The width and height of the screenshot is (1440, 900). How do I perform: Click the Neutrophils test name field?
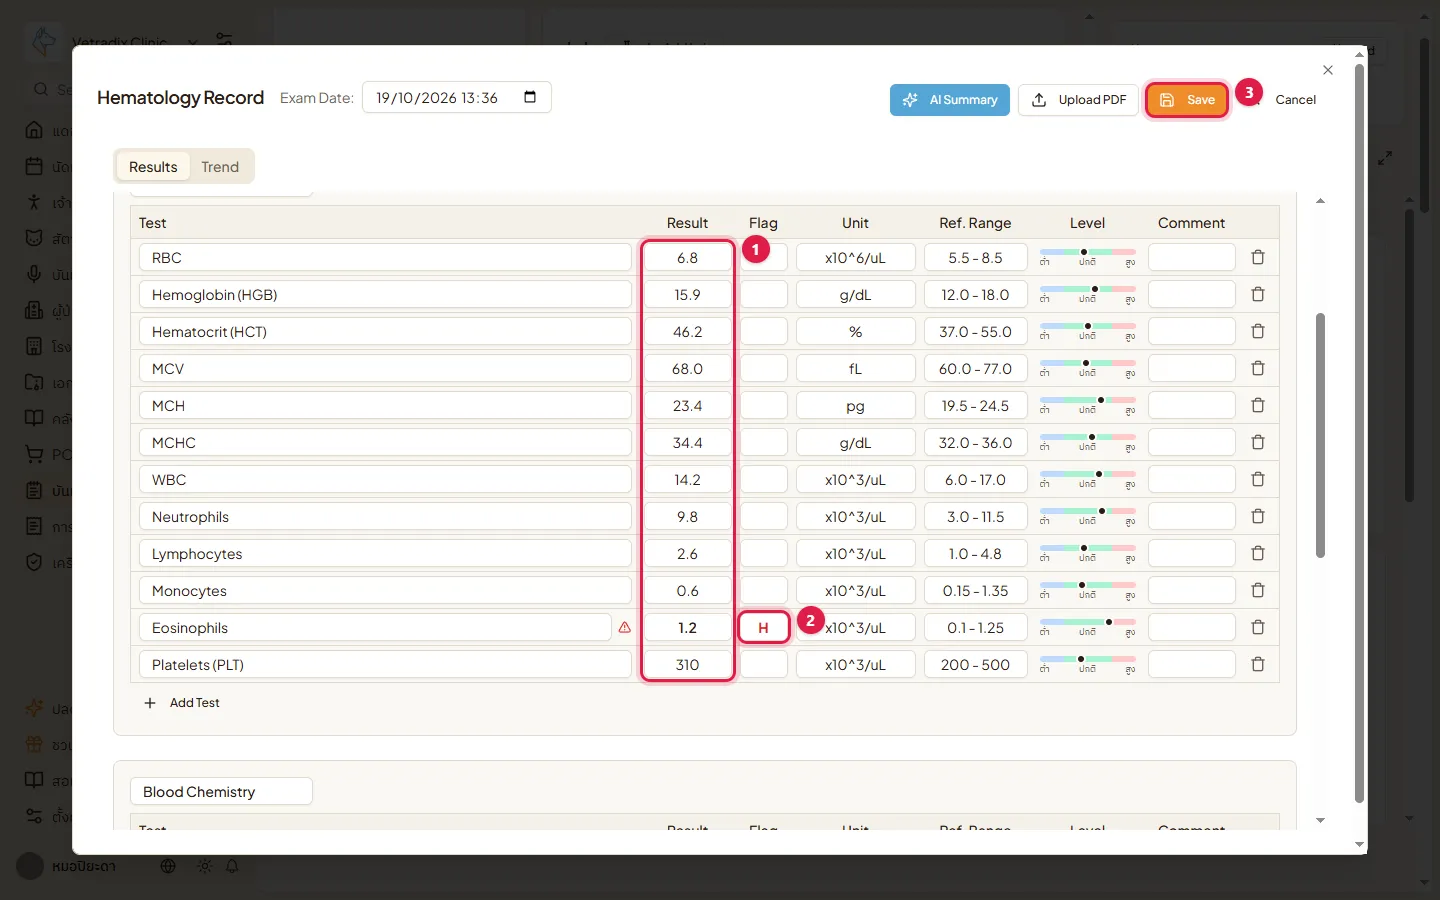[385, 516]
